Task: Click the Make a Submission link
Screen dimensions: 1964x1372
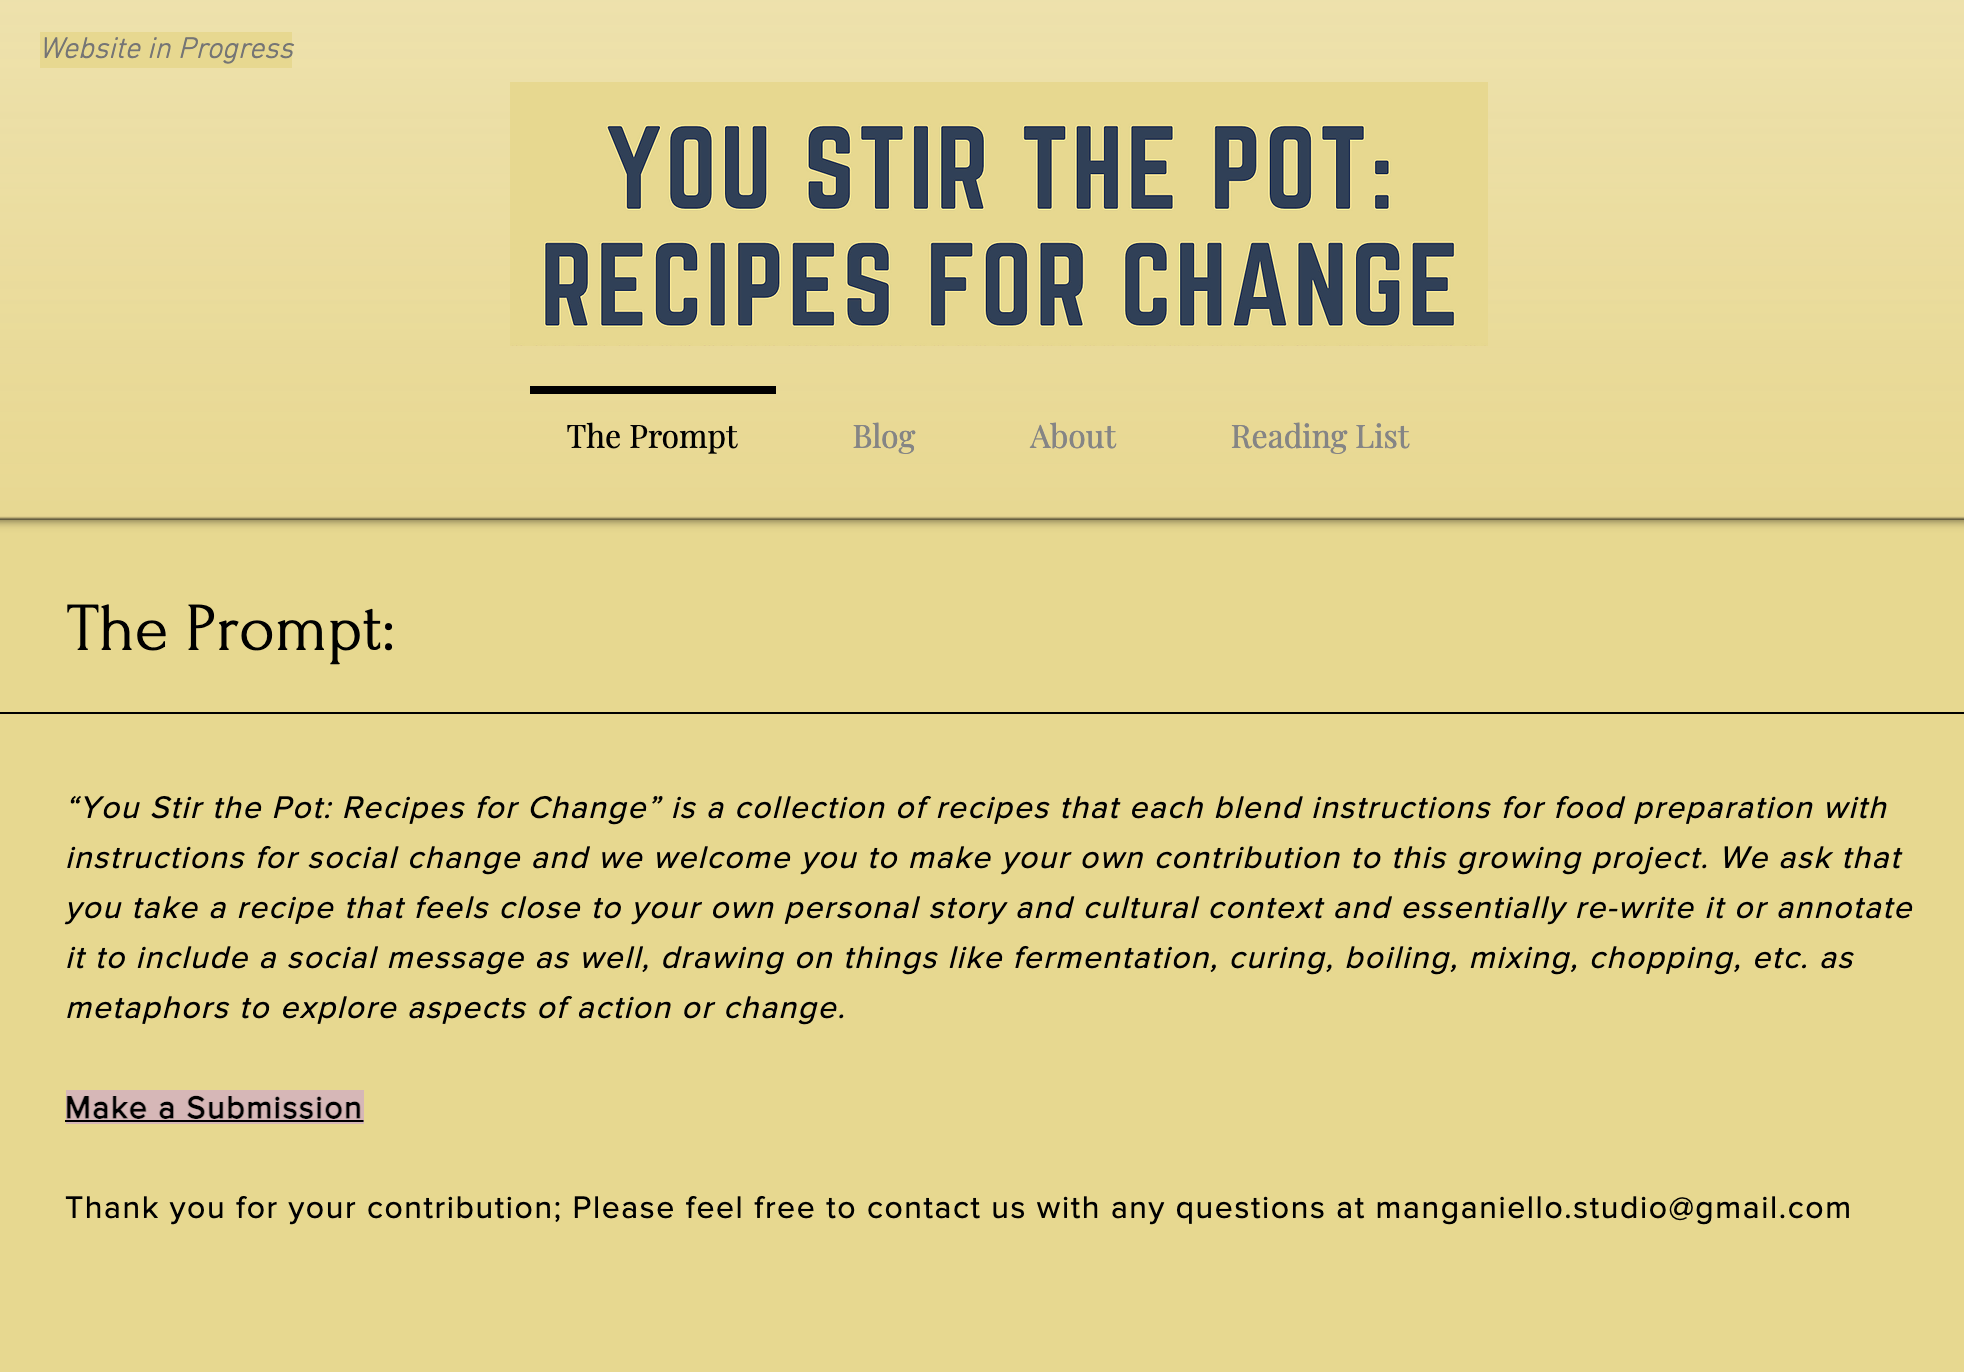Action: [x=214, y=1108]
